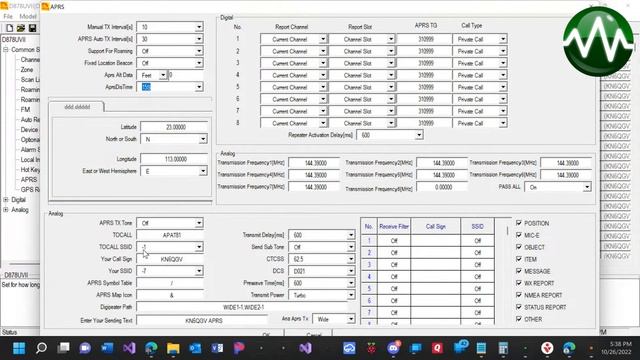Open APRS Auto TX Interval dropdown
This screenshot has height=360, width=640.
[x=199, y=39]
